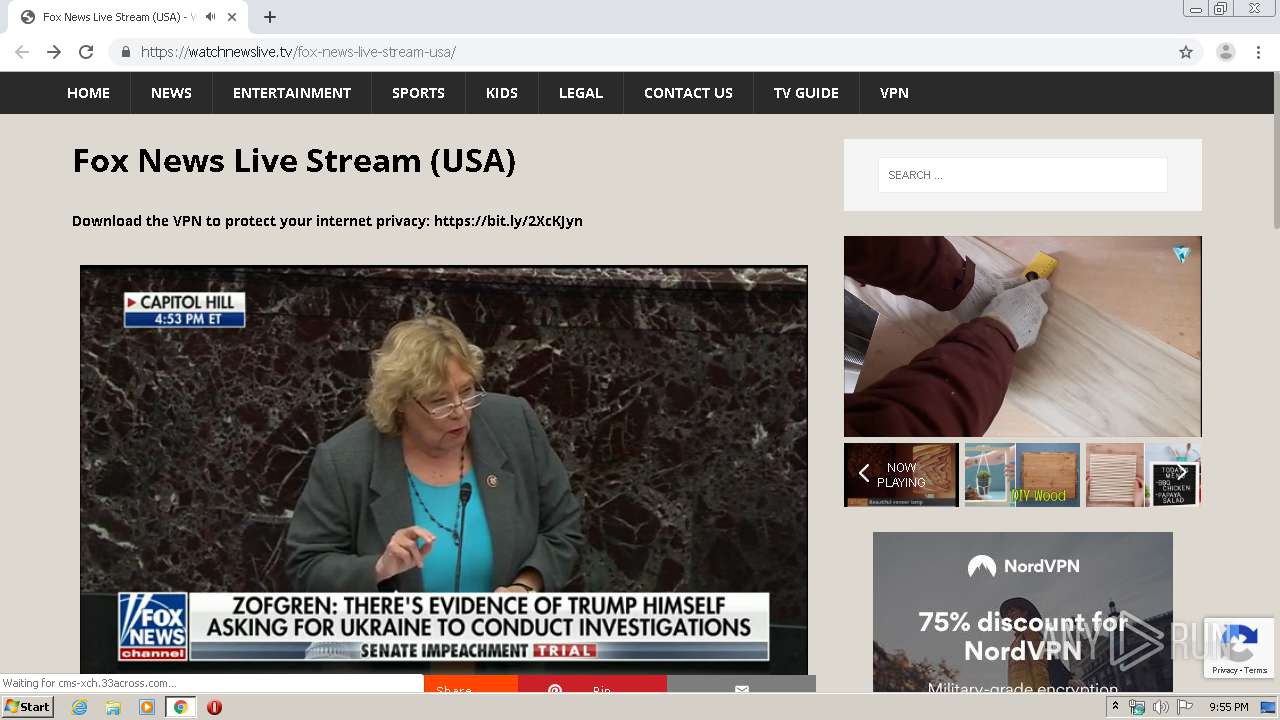Viewport: 1280px width, 720px height.
Task: Click the 9:55 PM clock
Action: click(x=1228, y=707)
